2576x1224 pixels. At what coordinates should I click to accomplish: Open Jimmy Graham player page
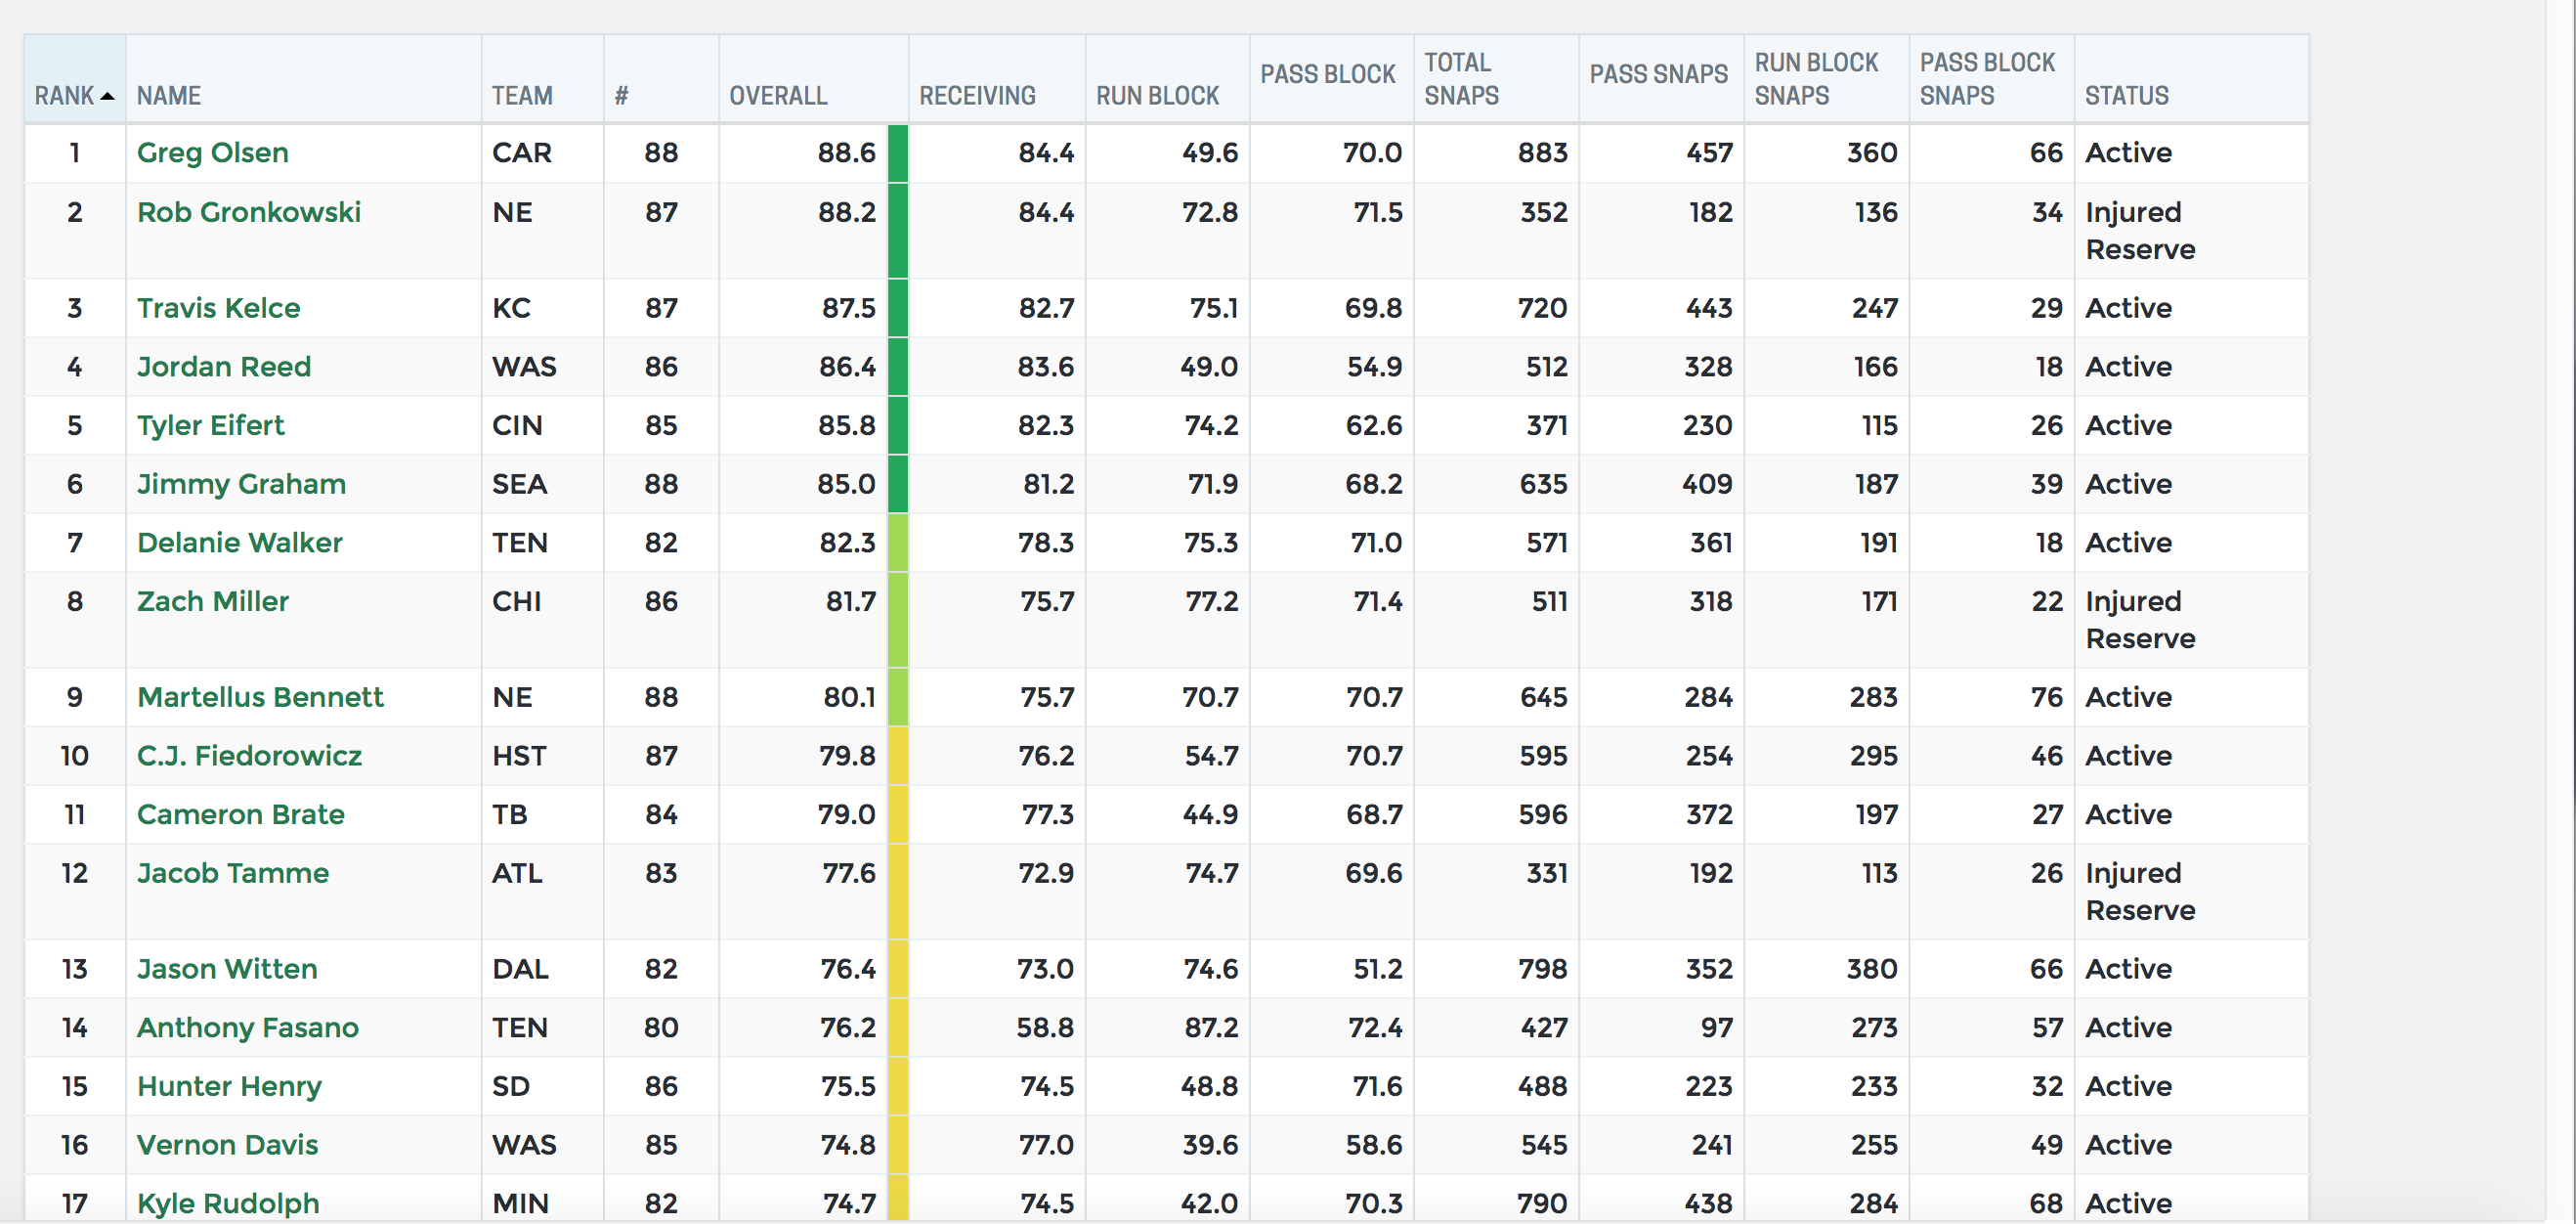[x=241, y=484]
